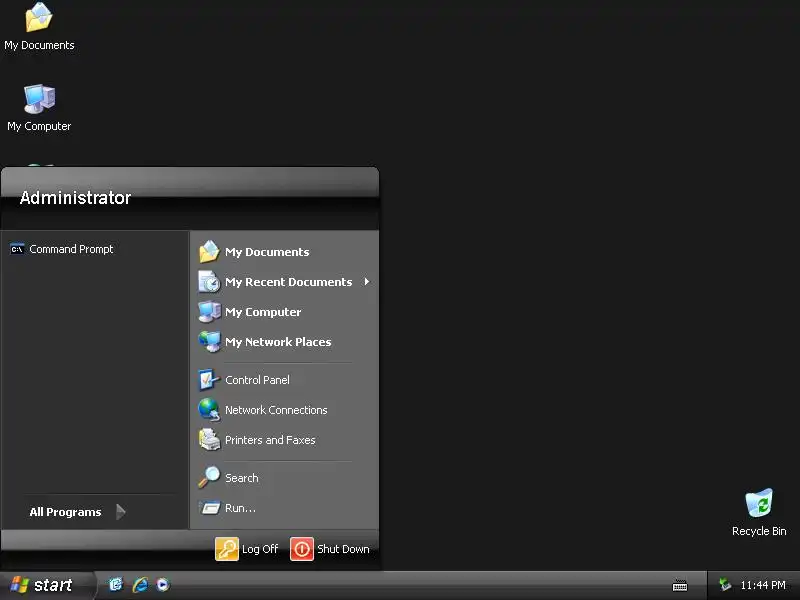The width and height of the screenshot is (800, 600).
Task: Click the Network Connections globe icon
Action: [209, 410]
